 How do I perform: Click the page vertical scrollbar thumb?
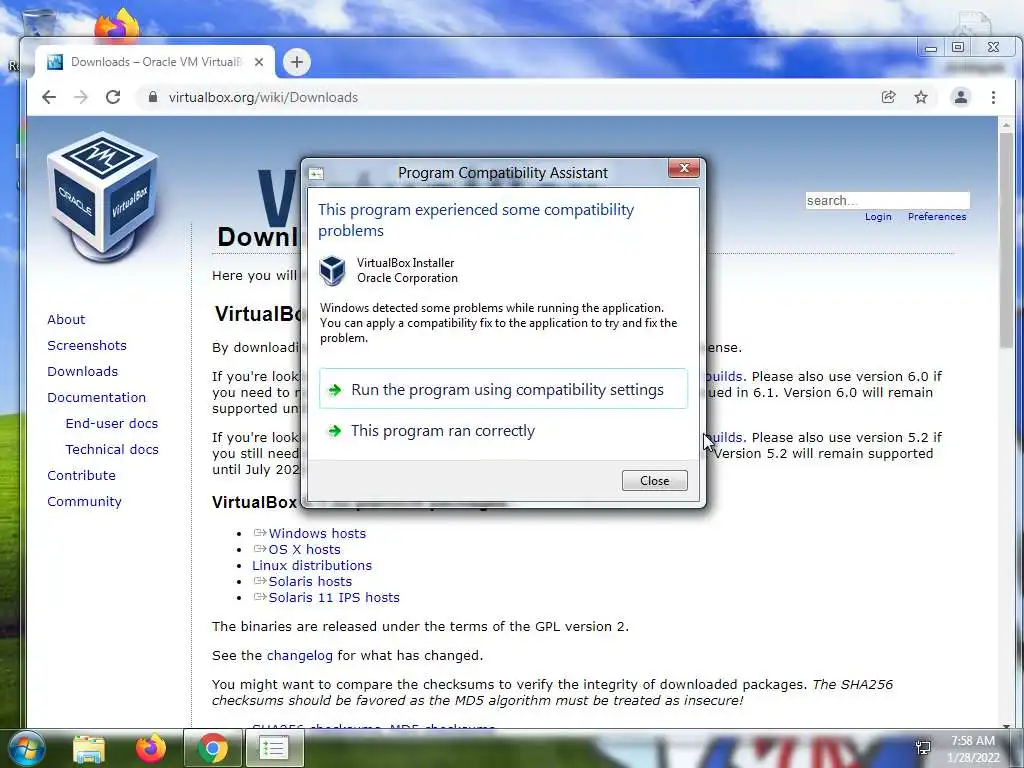coord(1006,238)
